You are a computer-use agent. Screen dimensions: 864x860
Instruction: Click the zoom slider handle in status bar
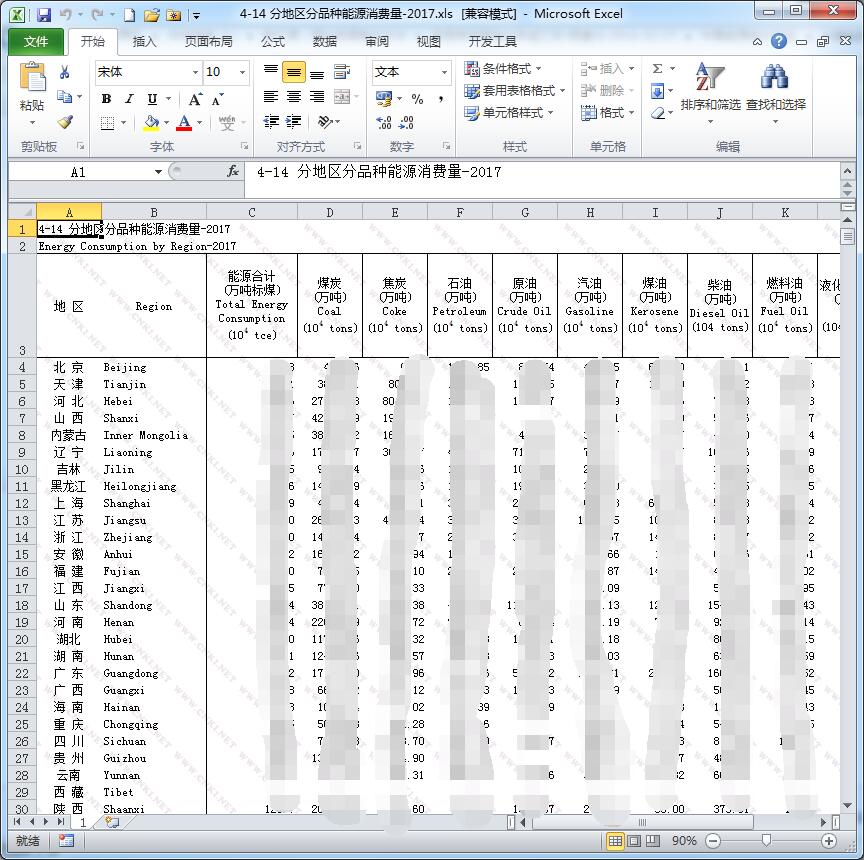(765, 841)
